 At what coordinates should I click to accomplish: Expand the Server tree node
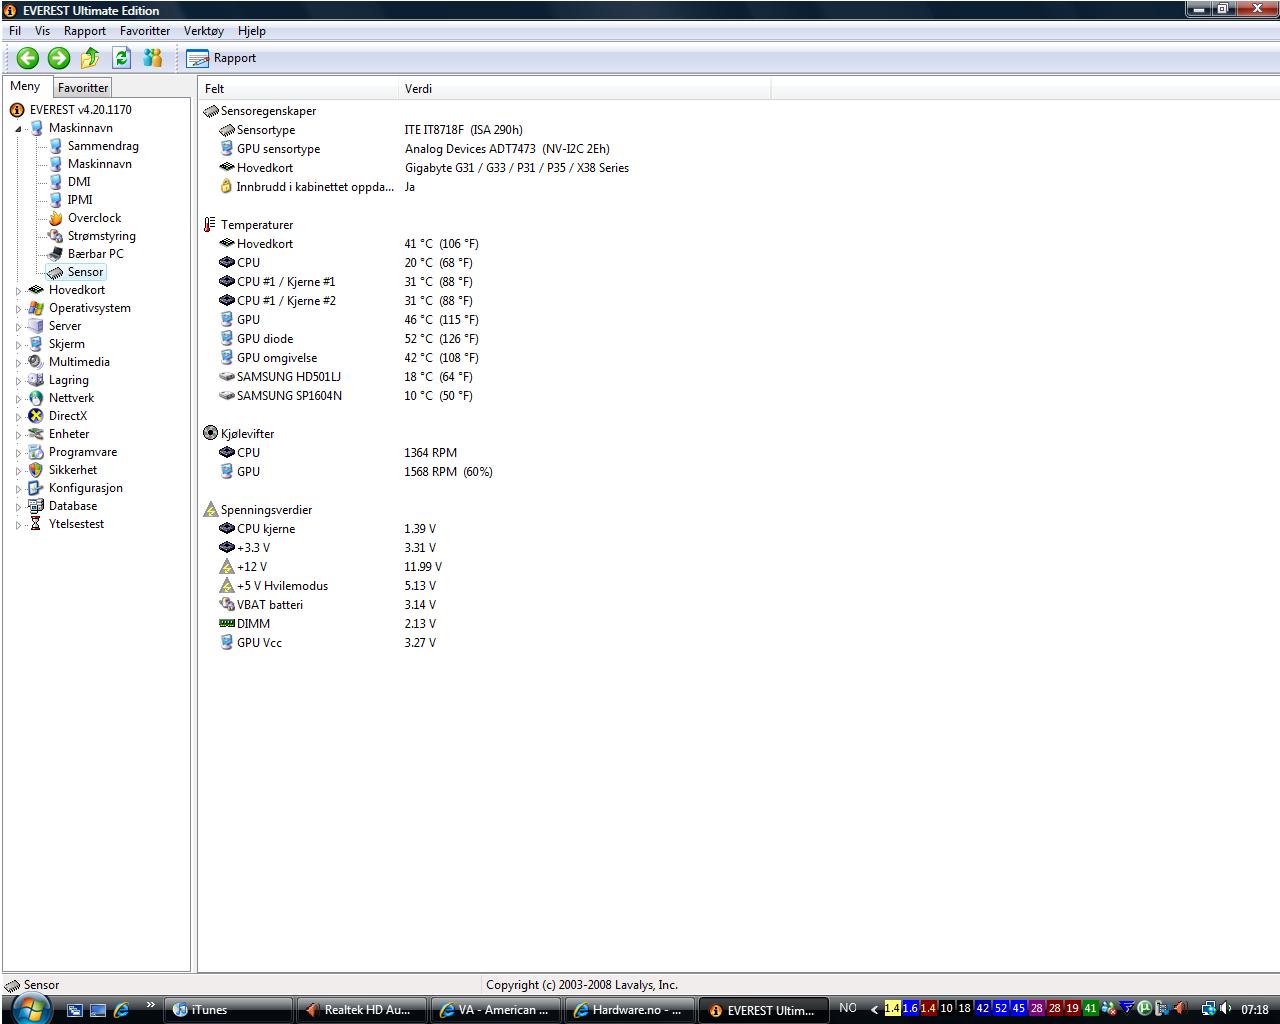tap(18, 327)
